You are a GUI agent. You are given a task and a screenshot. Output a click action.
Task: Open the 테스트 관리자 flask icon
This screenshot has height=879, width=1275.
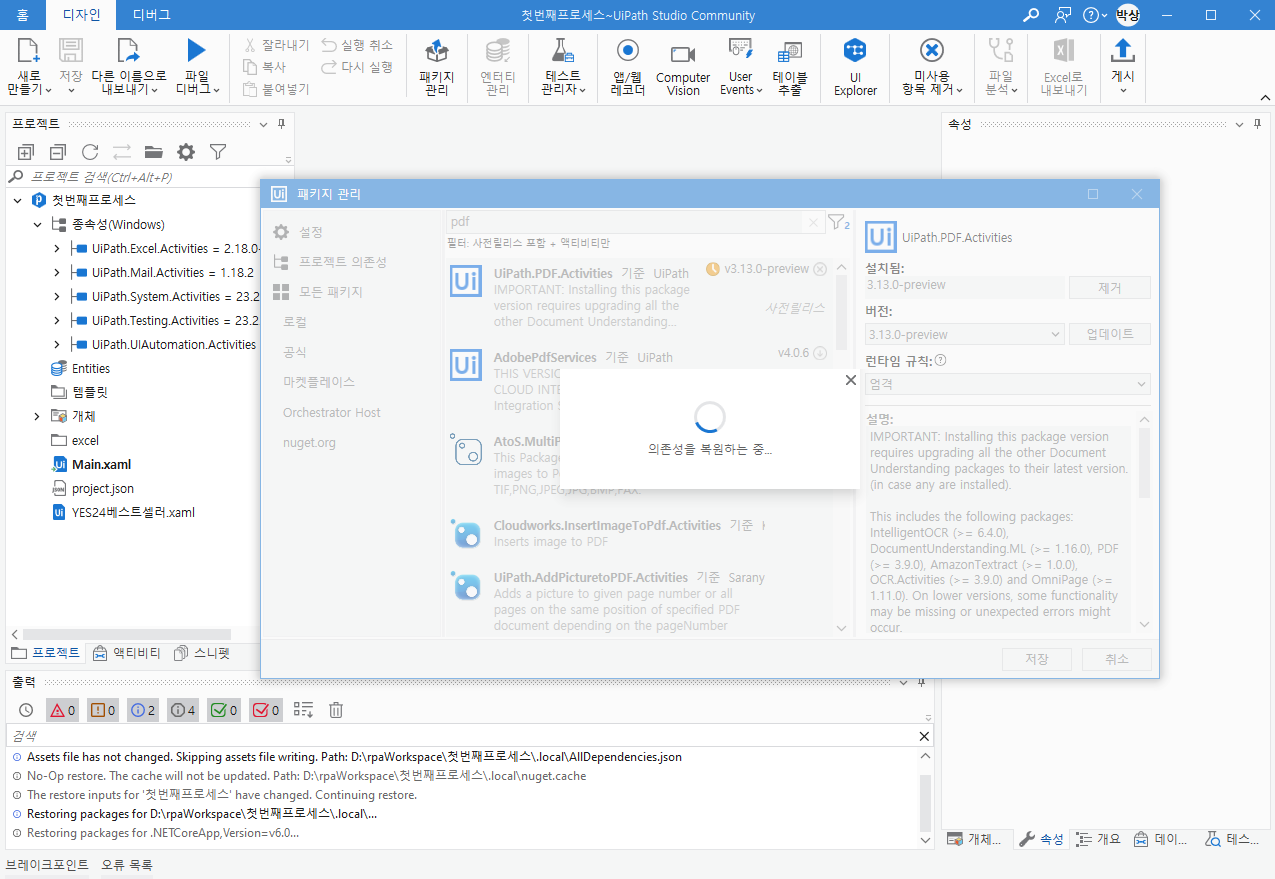coord(563,51)
